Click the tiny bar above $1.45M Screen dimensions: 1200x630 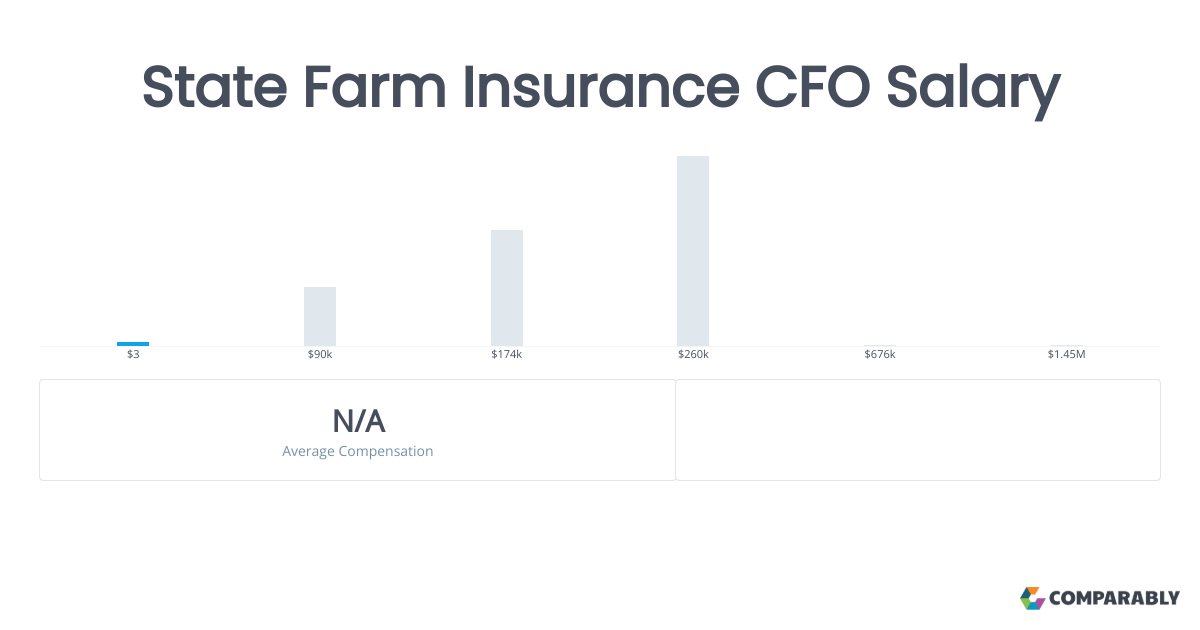[x=1066, y=345]
